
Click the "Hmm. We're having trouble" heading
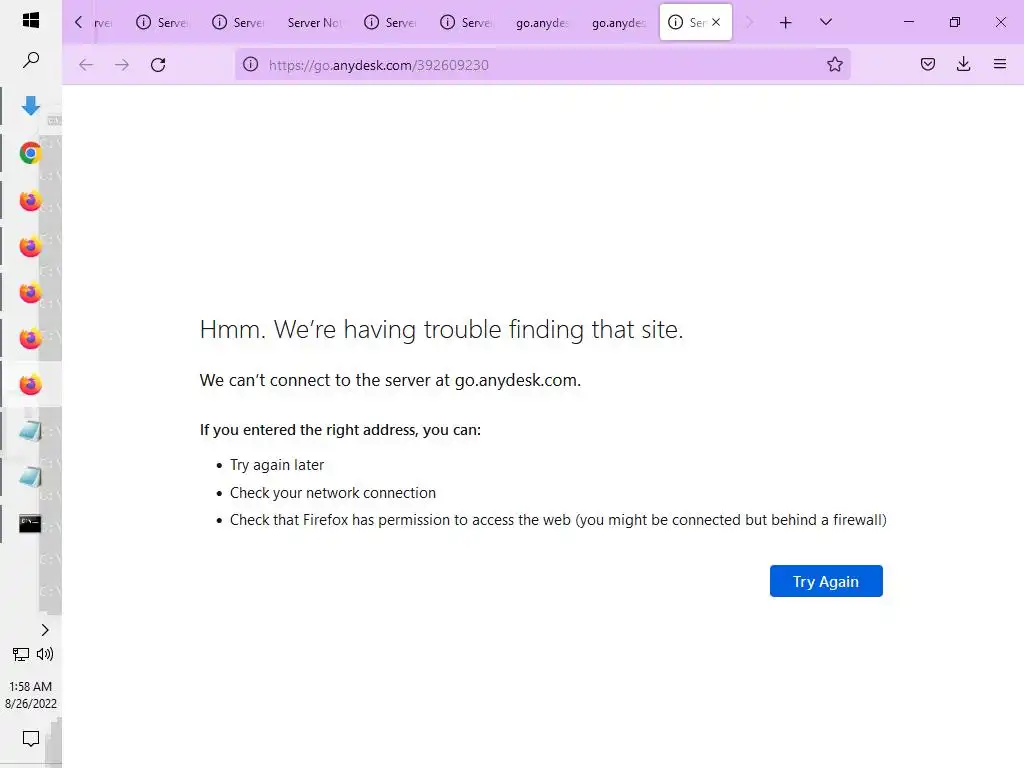(441, 330)
